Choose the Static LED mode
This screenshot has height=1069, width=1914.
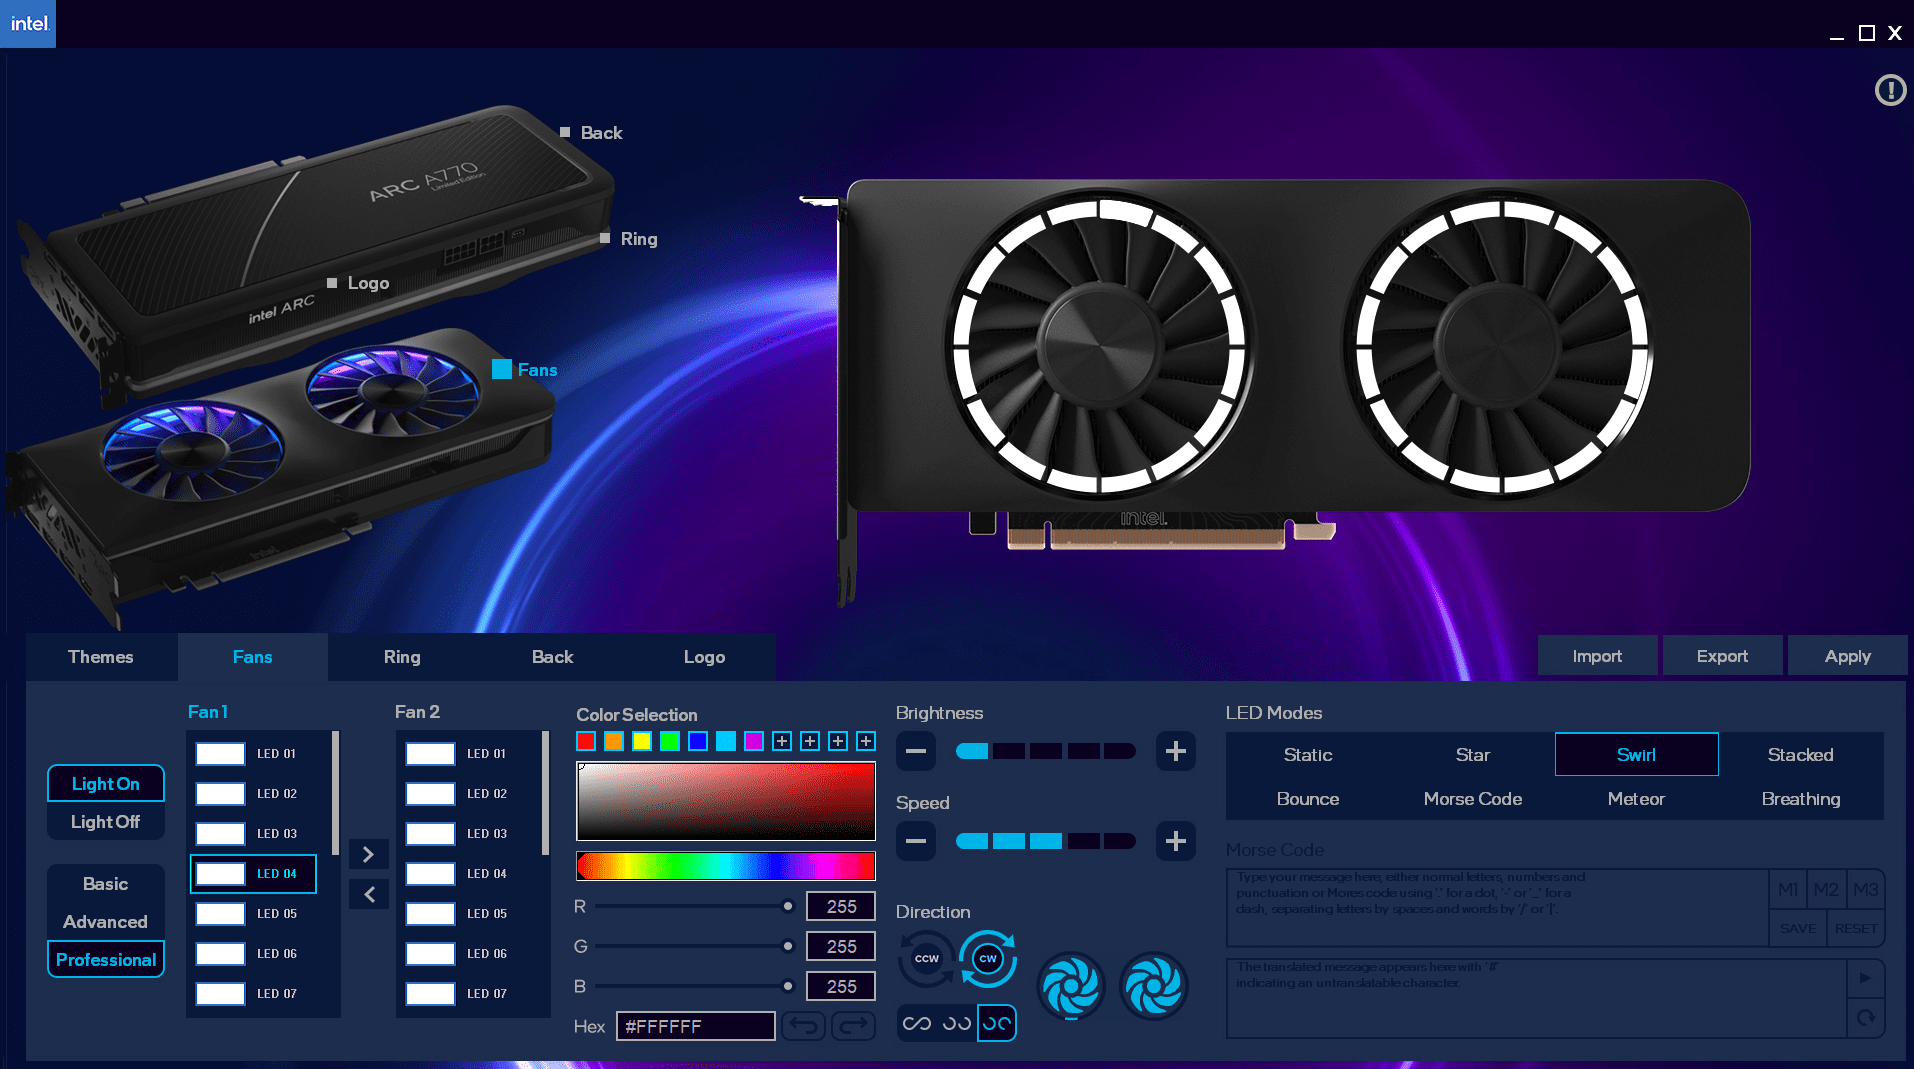click(1308, 754)
